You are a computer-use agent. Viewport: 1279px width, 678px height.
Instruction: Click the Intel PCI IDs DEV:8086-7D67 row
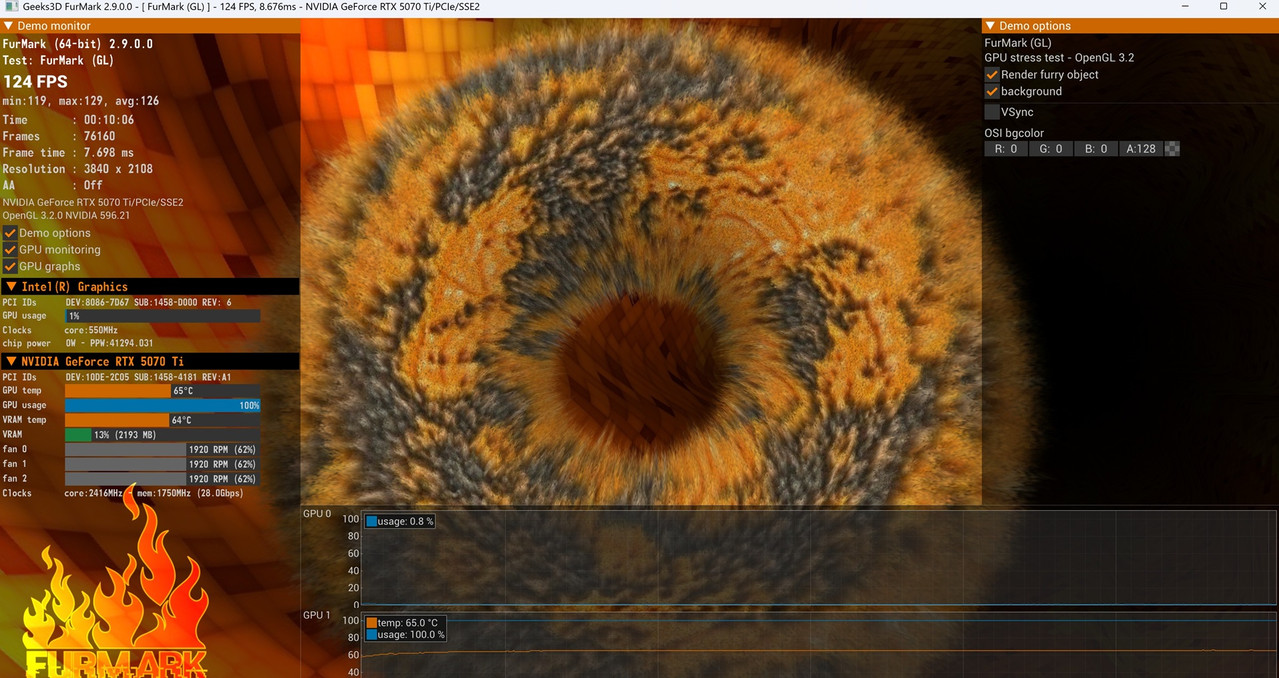point(117,302)
